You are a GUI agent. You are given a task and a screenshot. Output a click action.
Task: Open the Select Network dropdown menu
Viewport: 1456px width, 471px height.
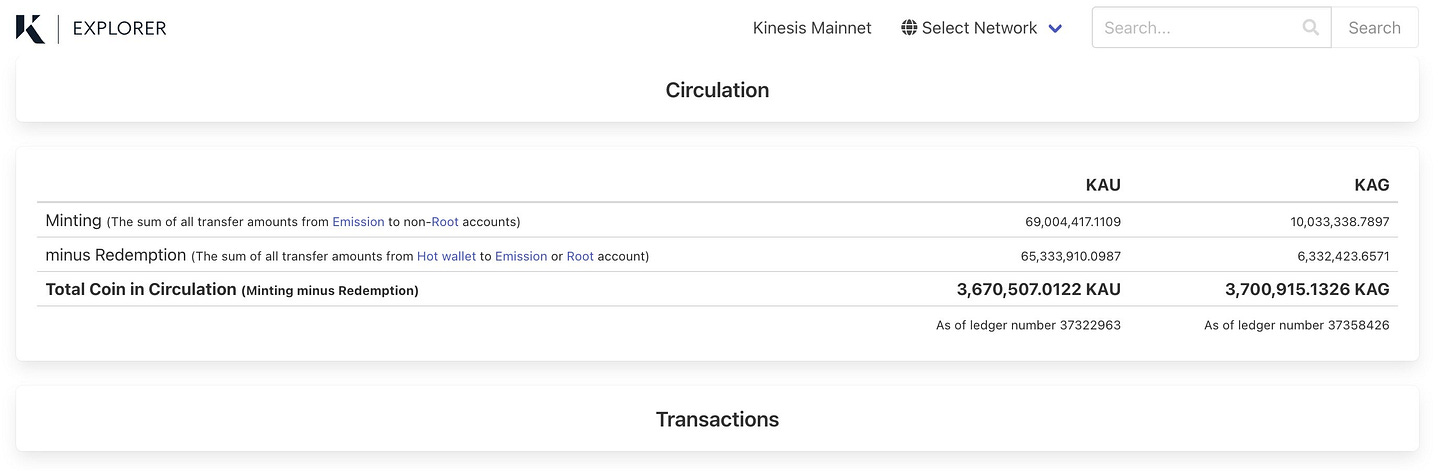pos(979,28)
